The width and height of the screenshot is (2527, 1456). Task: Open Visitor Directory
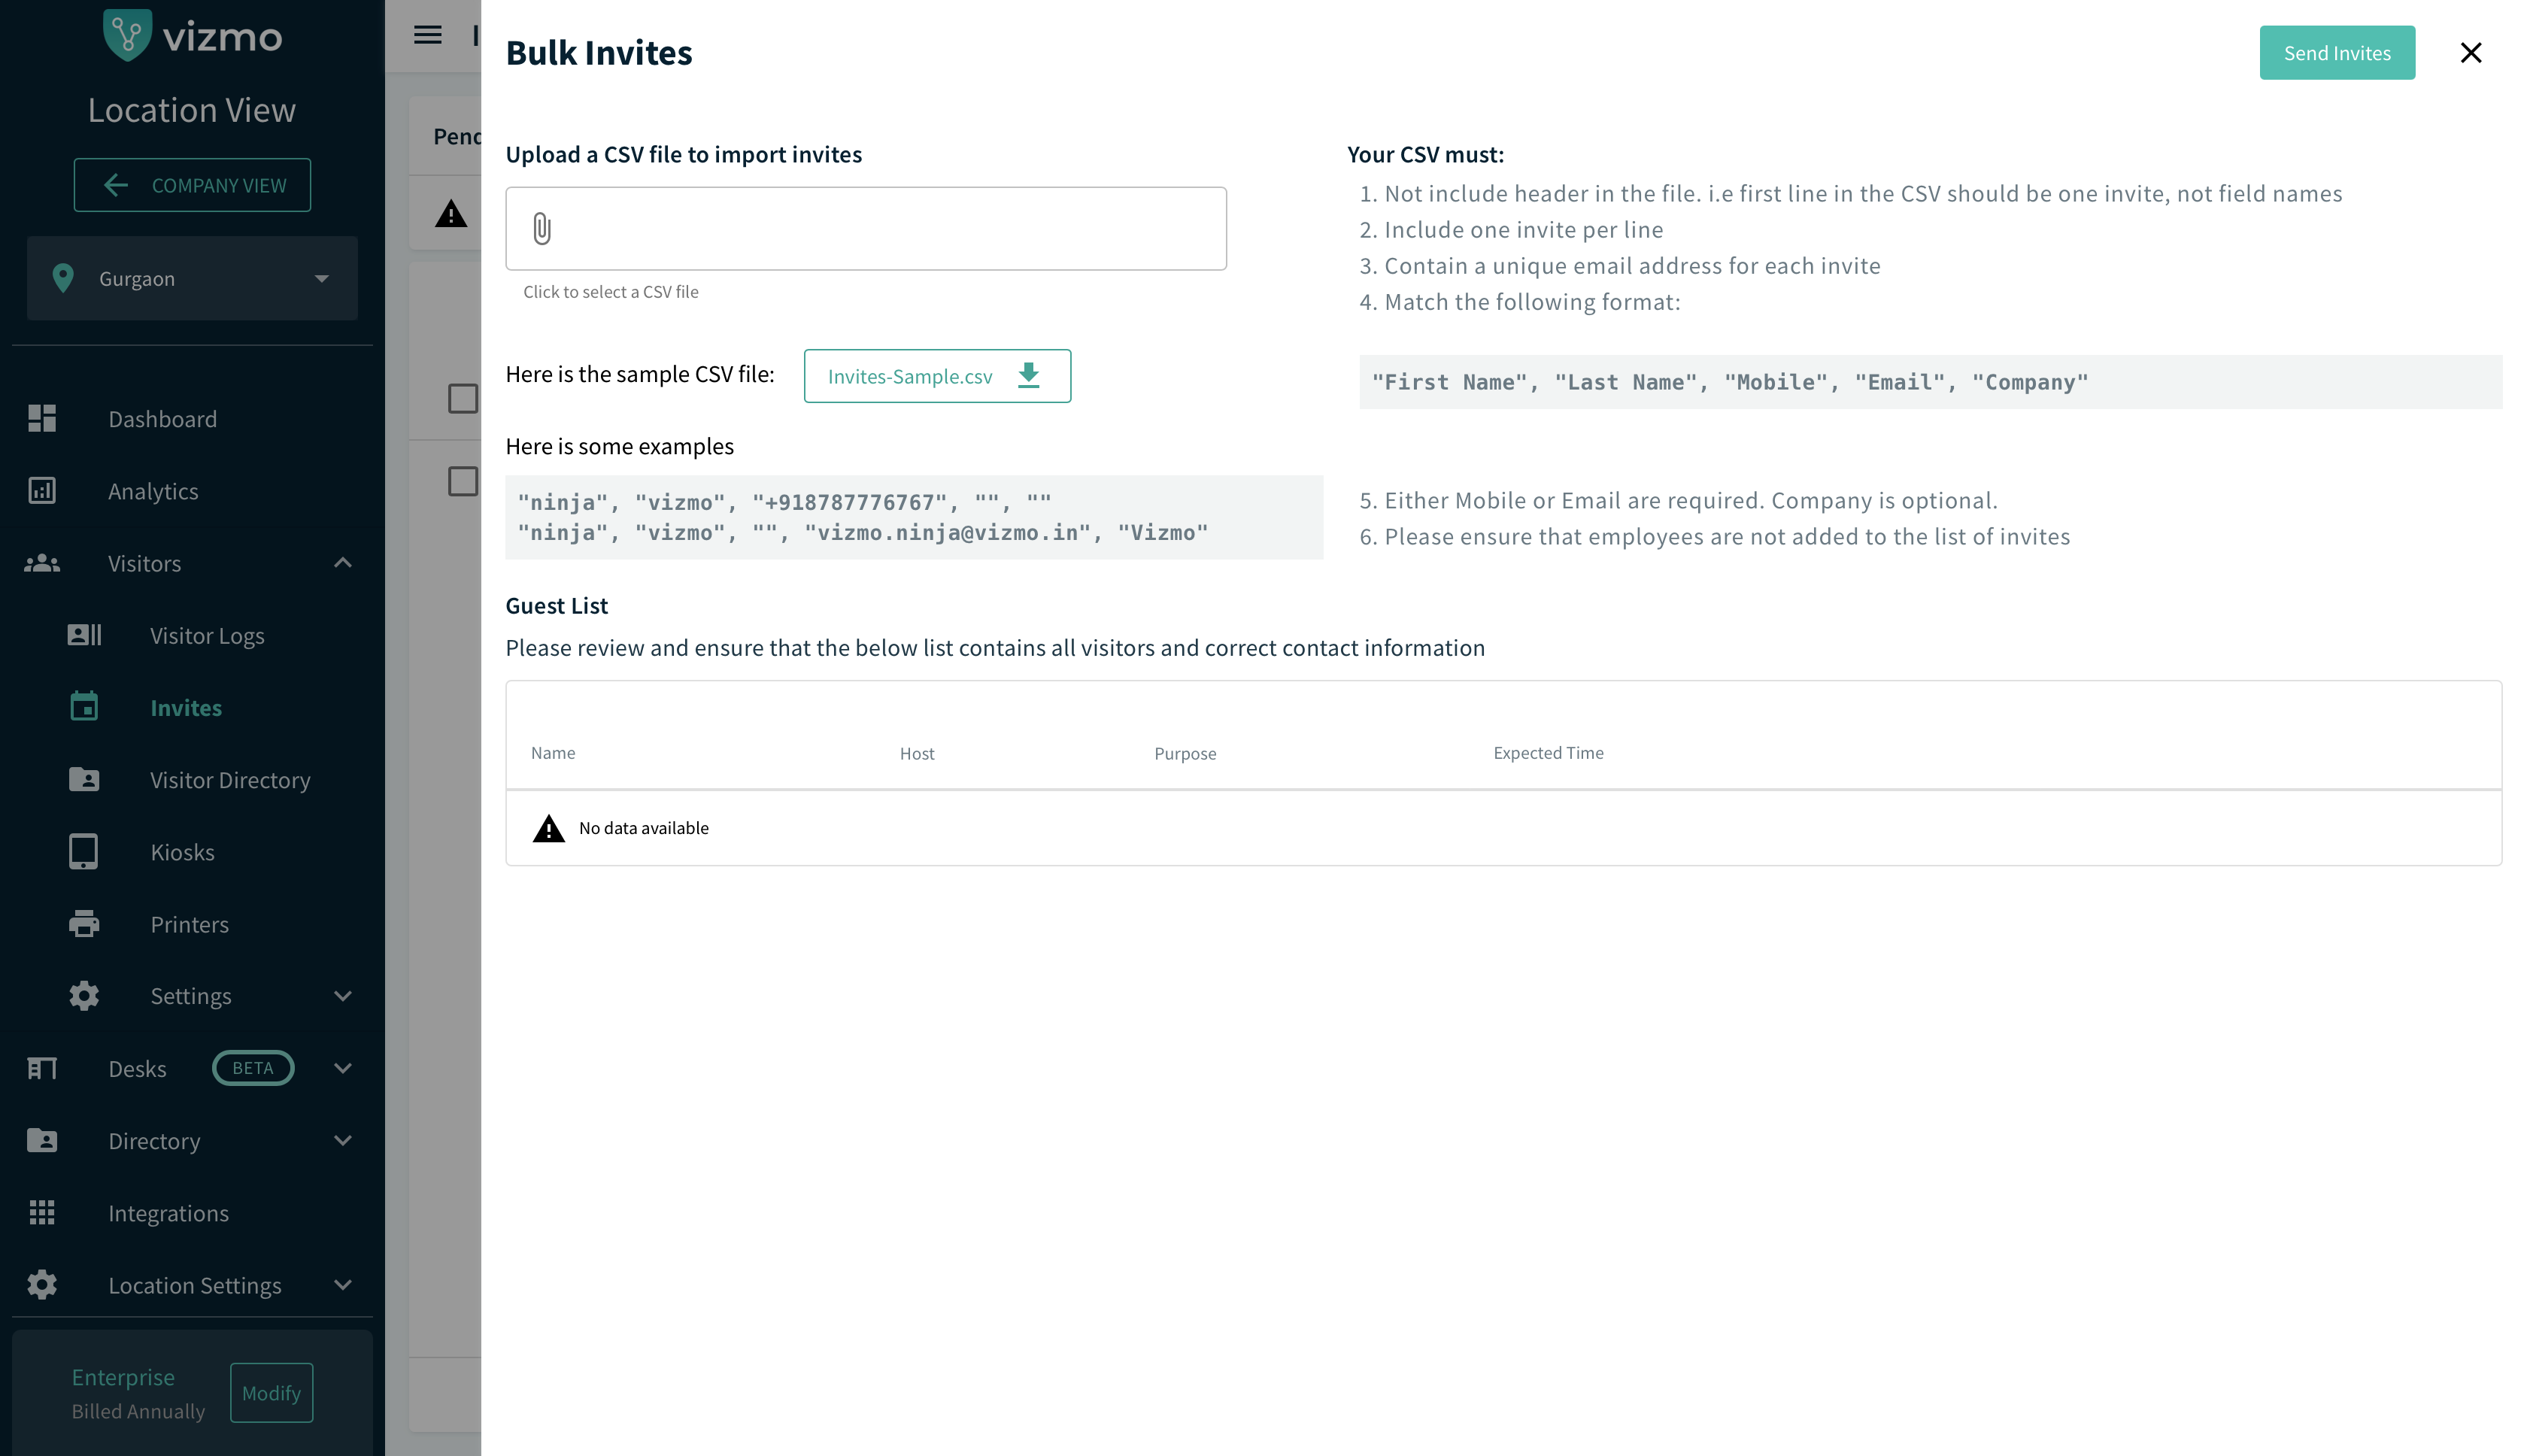coord(192,779)
